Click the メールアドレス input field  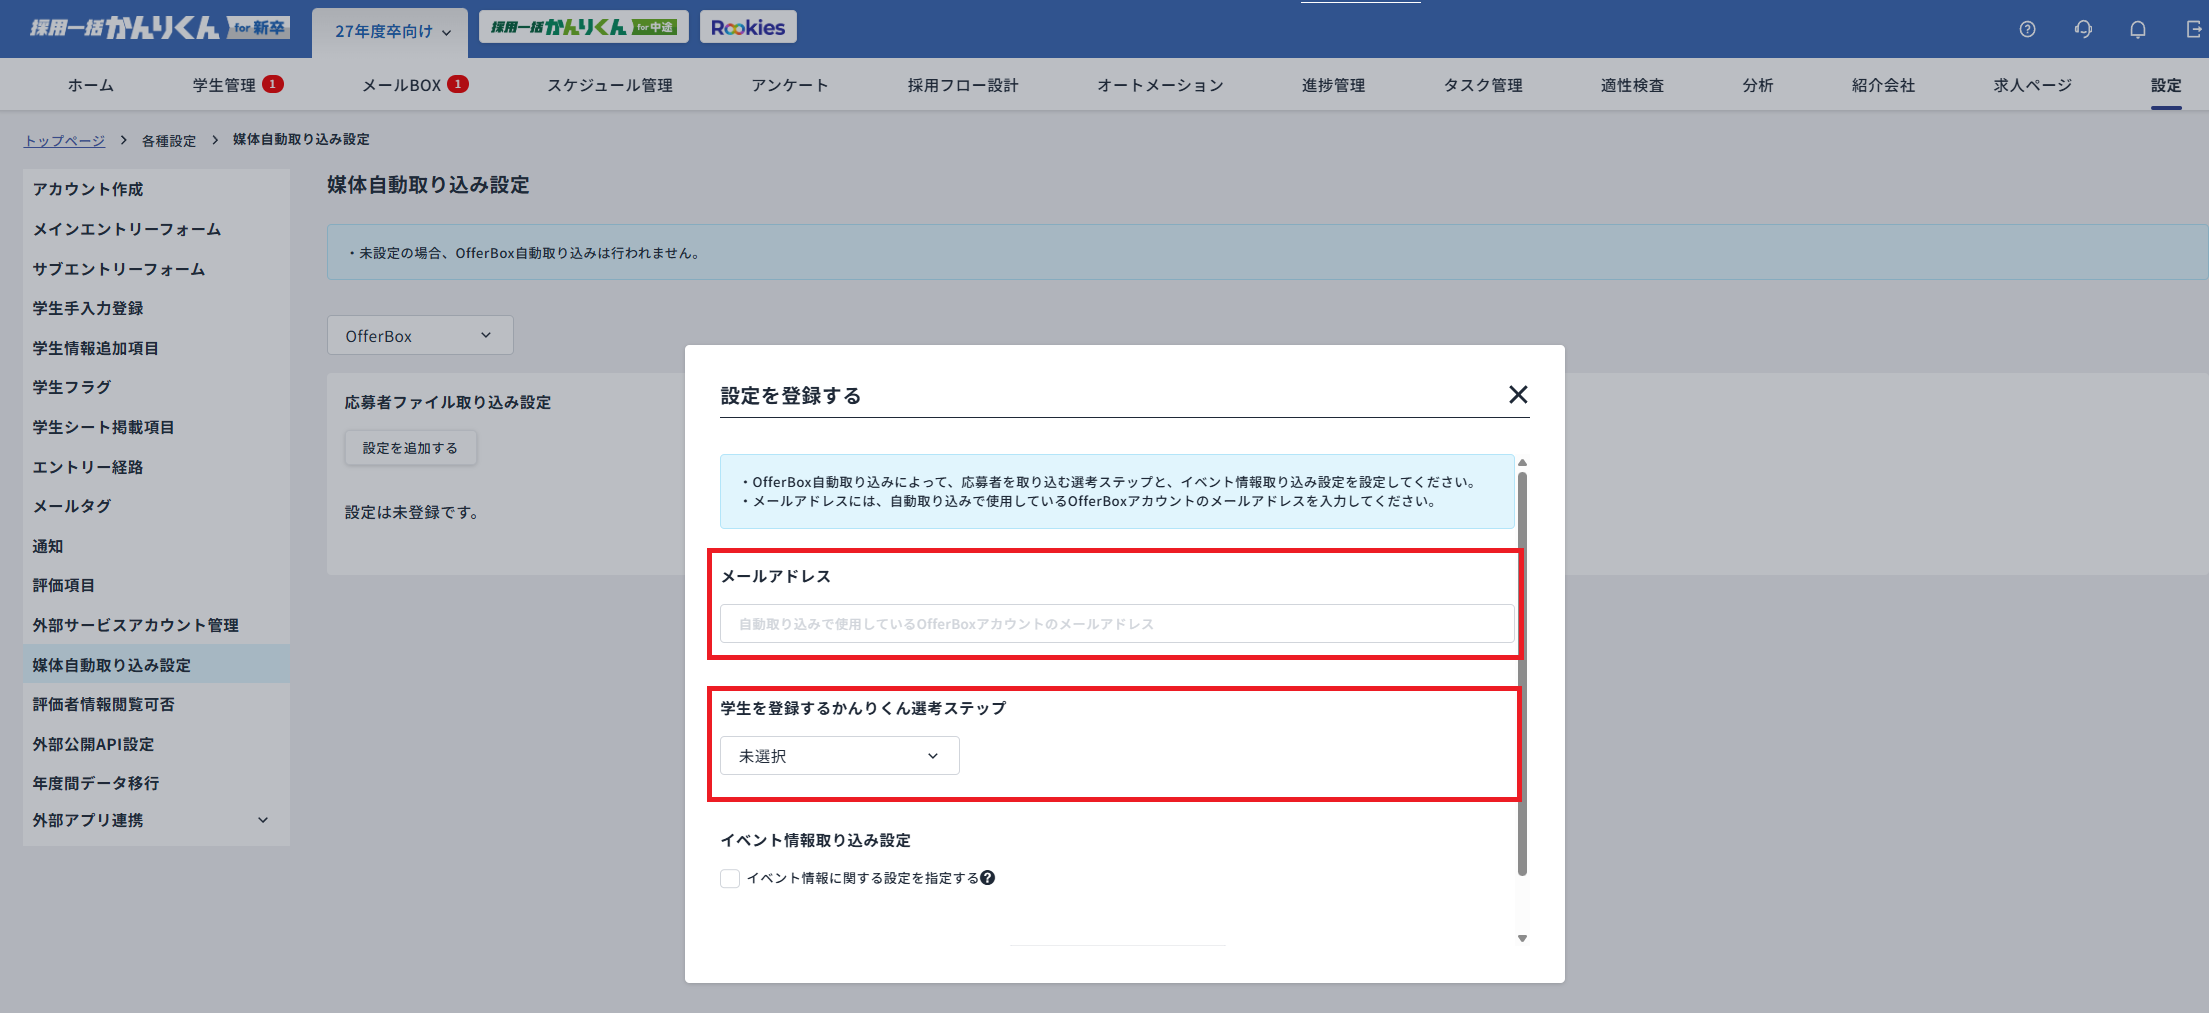[1116, 623]
